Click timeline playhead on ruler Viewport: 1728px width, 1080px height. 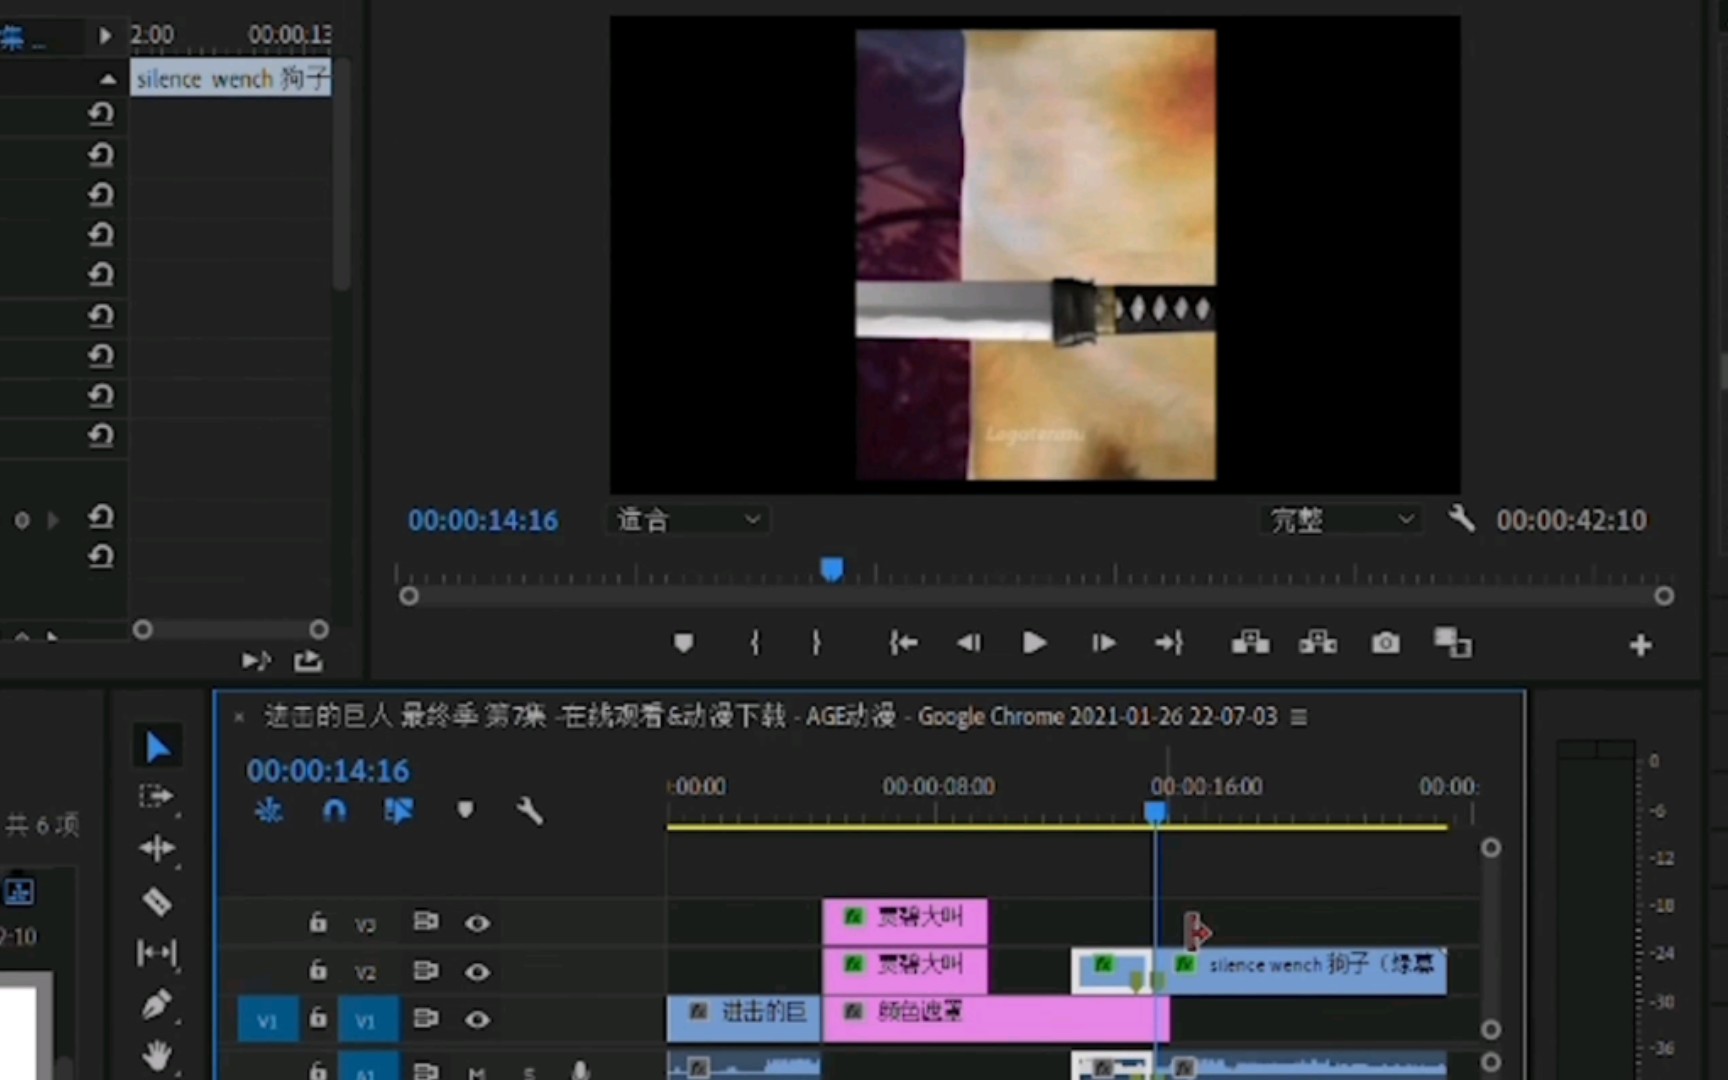(x=1155, y=811)
